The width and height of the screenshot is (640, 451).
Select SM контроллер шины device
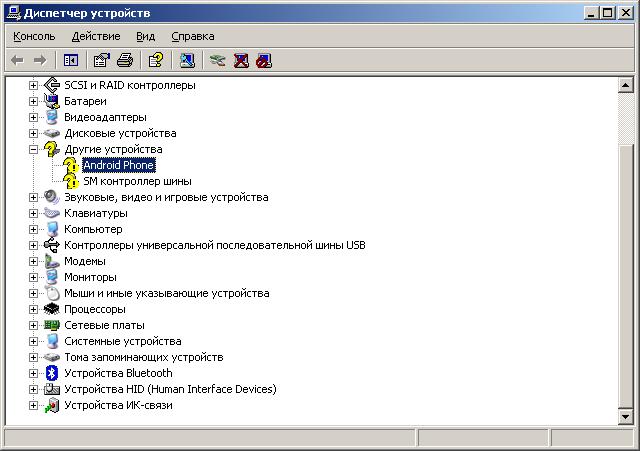(x=137, y=181)
